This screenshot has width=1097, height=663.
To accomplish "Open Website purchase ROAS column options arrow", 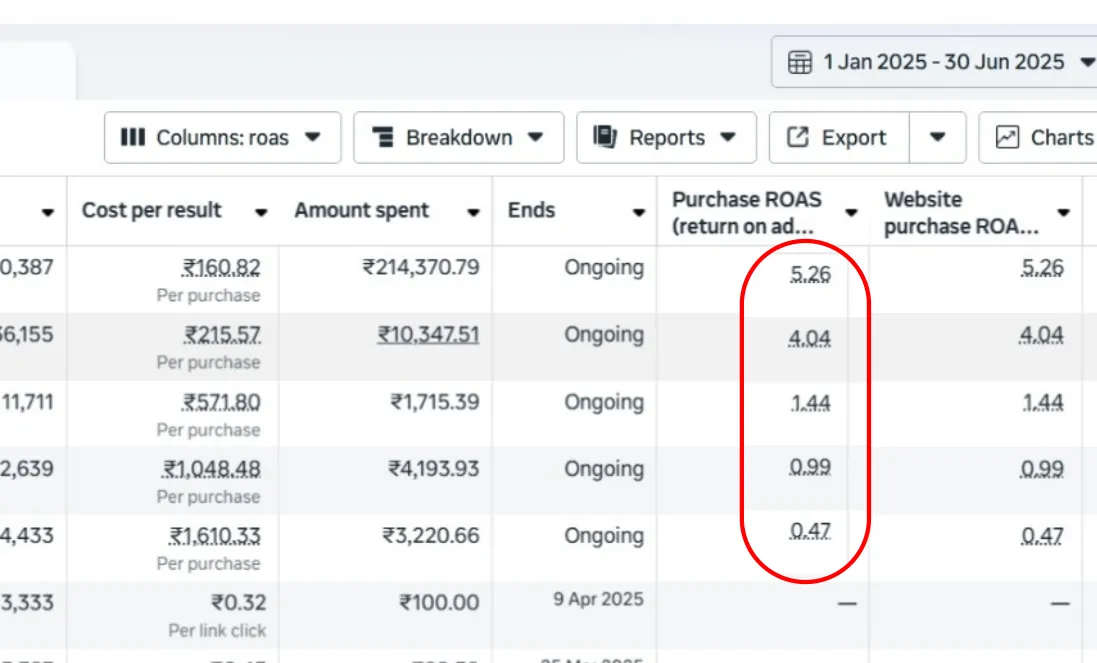I will [1063, 212].
